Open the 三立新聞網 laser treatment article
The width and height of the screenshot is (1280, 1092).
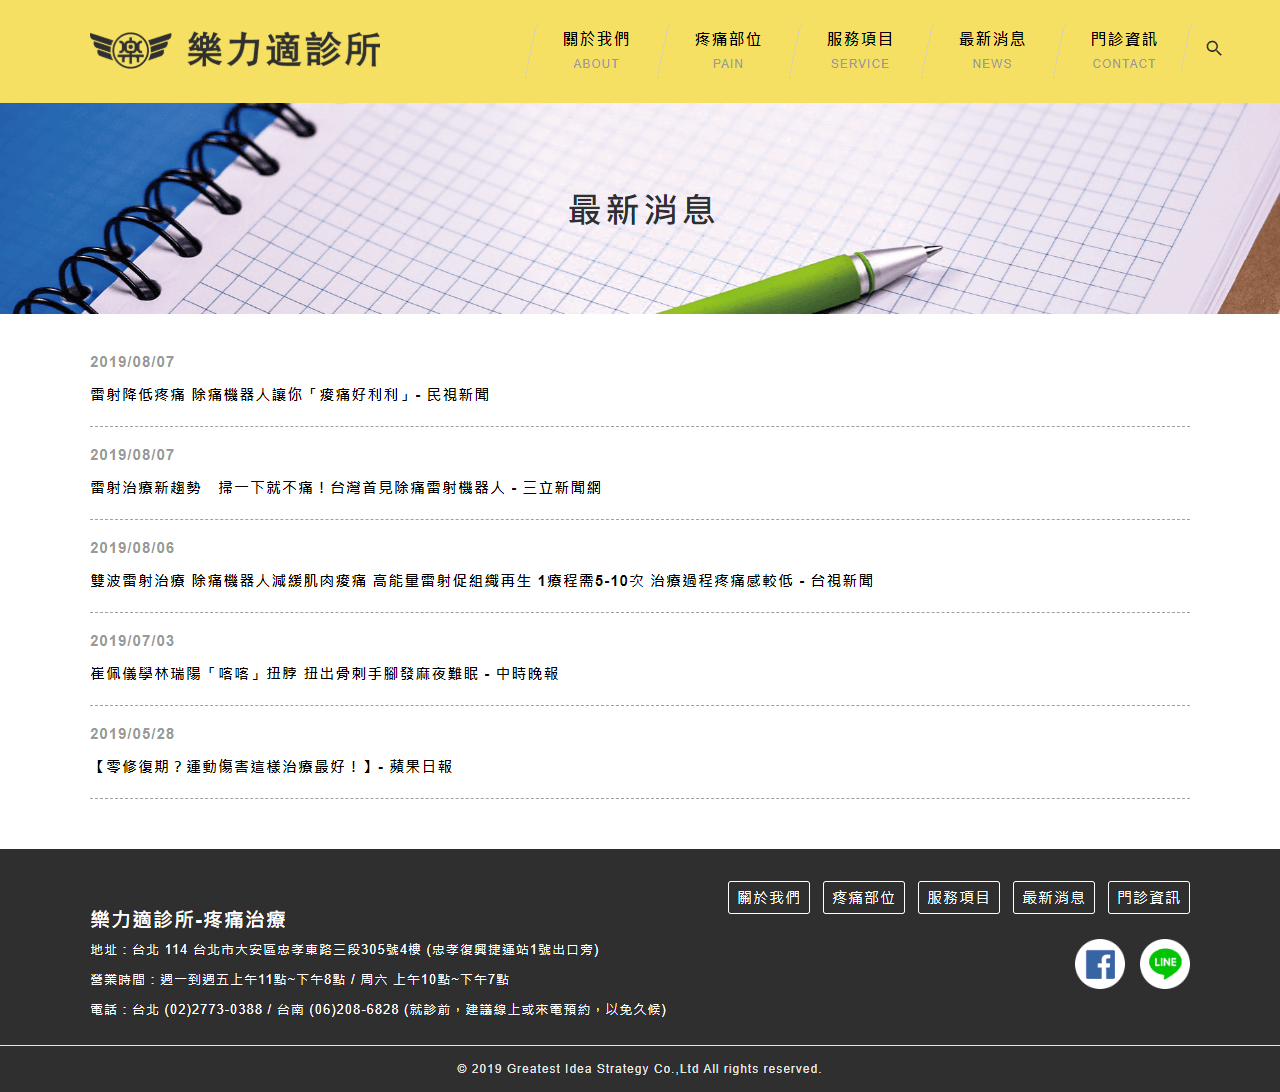point(346,488)
